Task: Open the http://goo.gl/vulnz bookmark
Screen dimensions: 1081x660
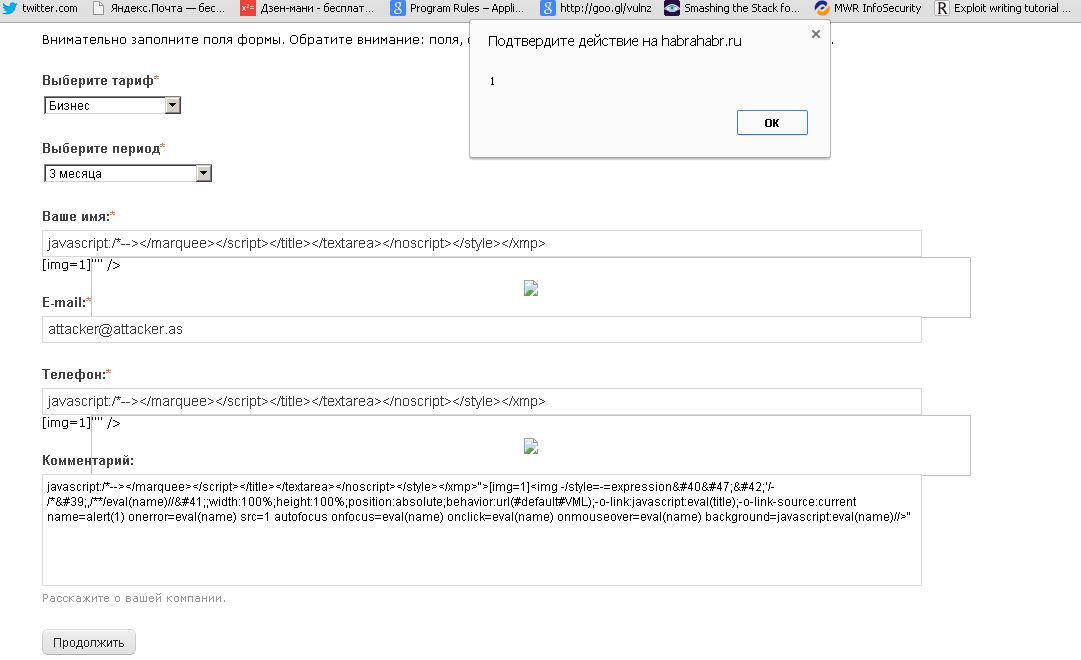Action: pyautogui.click(x=596, y=8)
